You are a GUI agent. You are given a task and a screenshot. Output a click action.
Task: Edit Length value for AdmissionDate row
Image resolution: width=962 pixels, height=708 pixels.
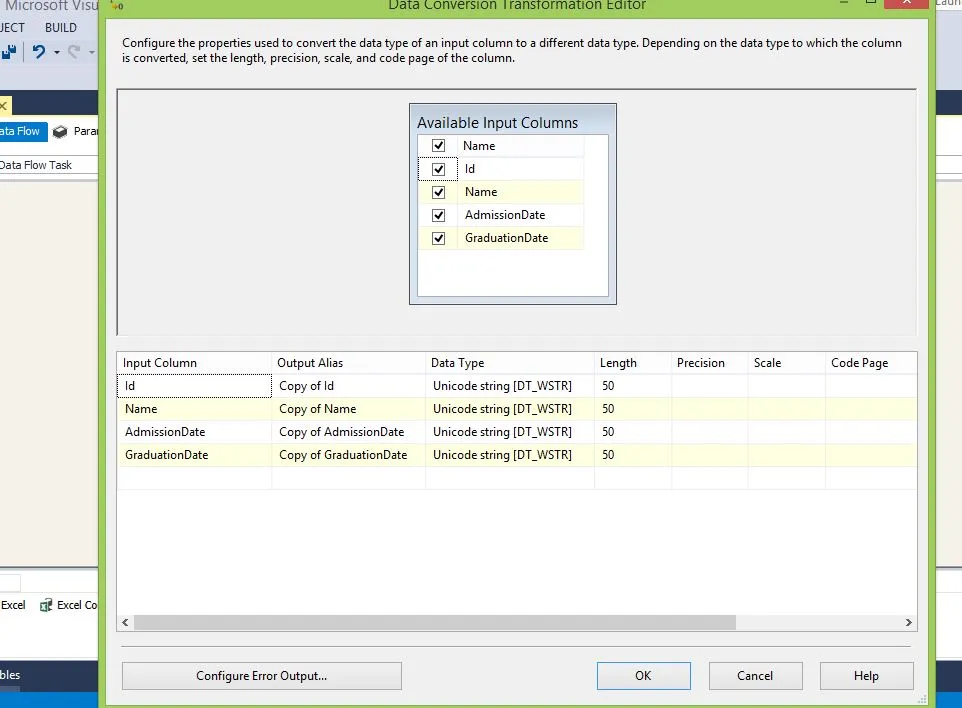633,432
